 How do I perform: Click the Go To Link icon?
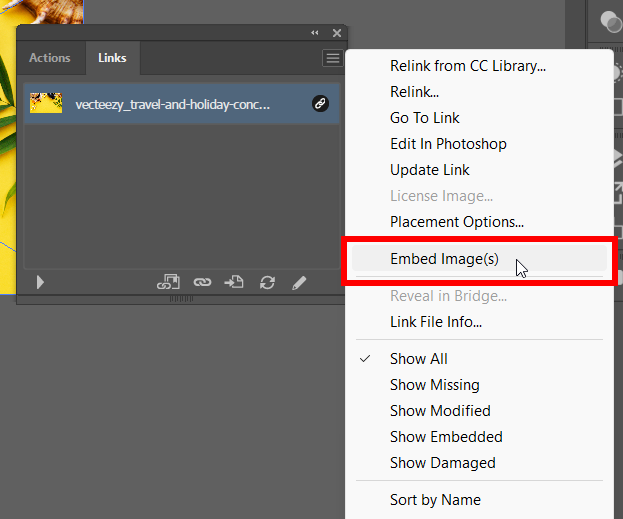point(234,283)
